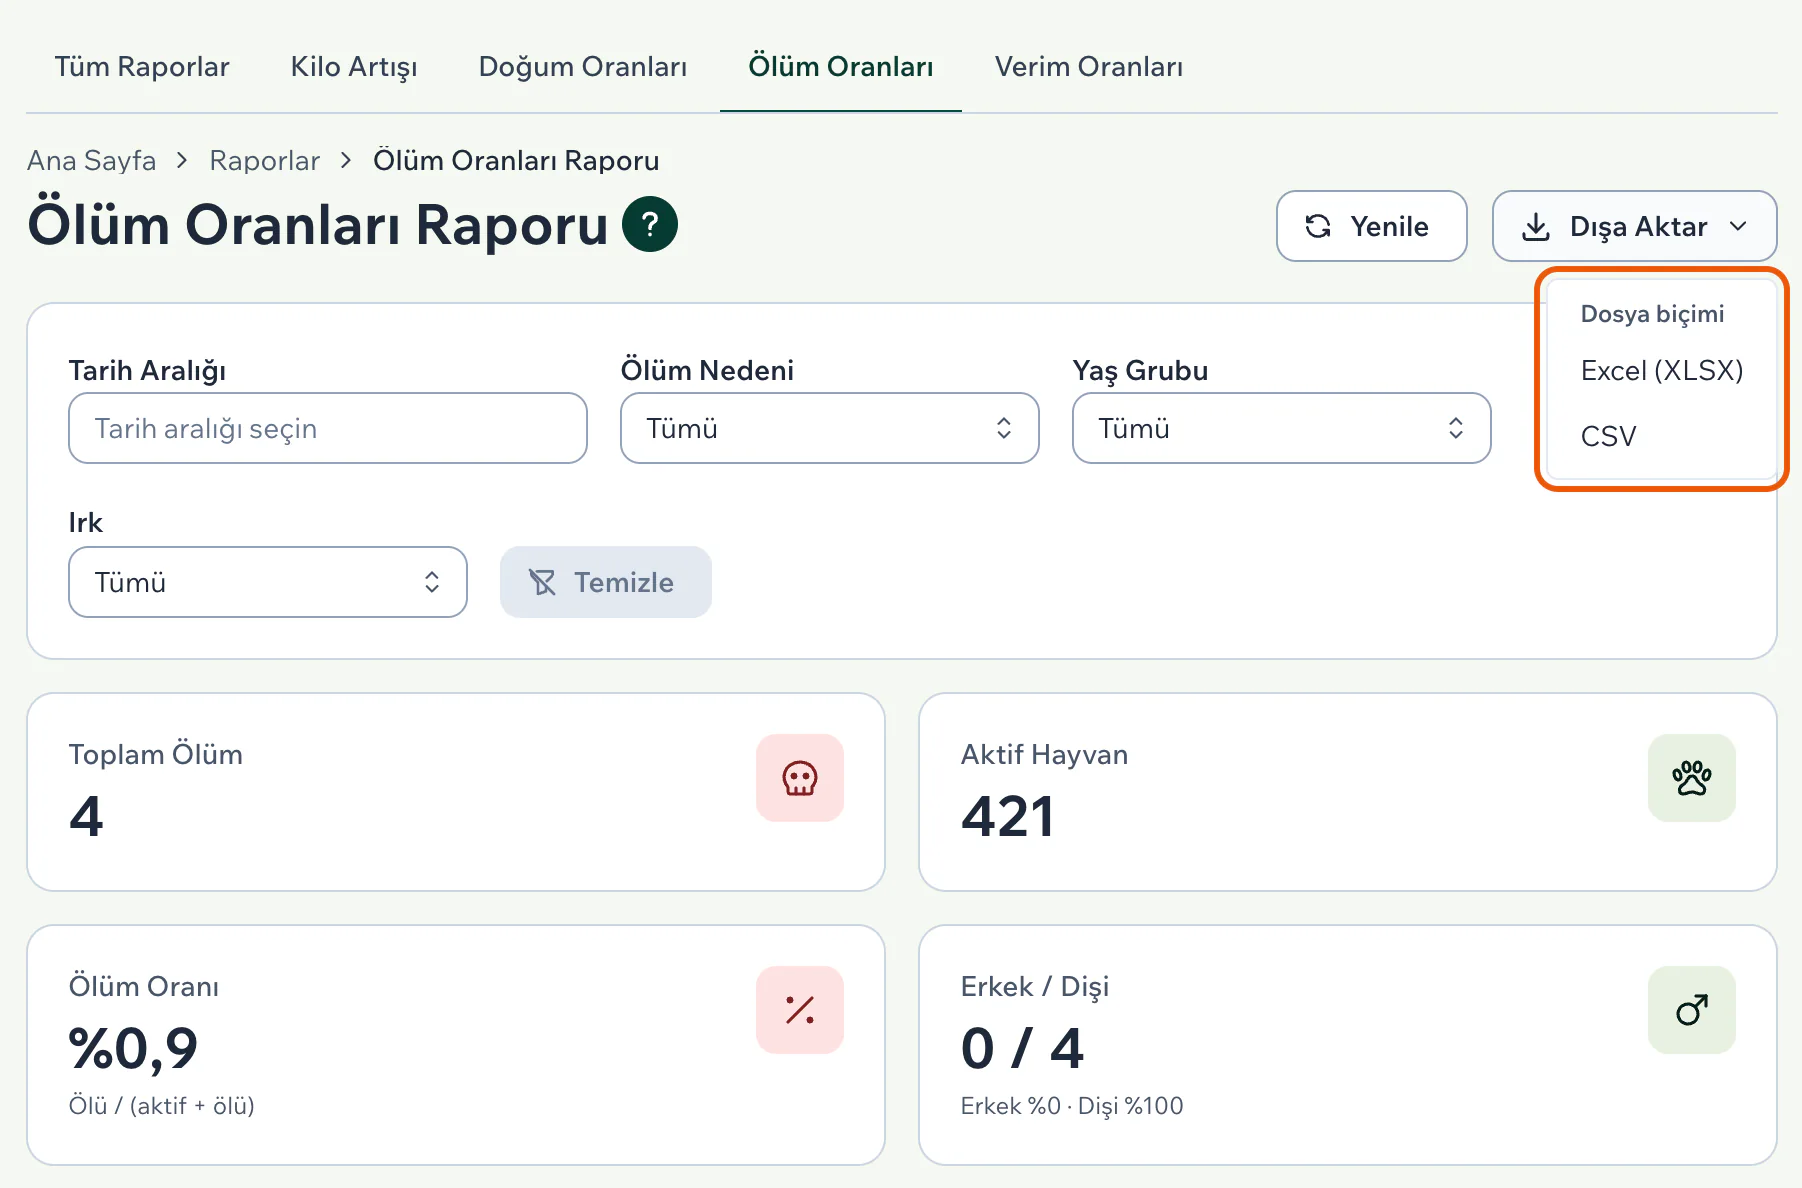Click chevron after Raporlar breadcrumb

click(x=346, y=160)
